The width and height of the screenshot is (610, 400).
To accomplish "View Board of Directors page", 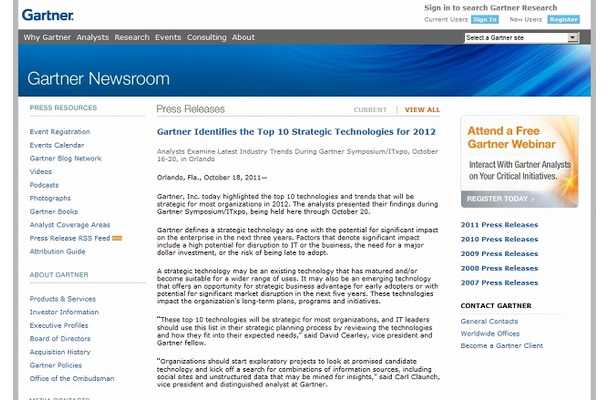I will (60, 339).
